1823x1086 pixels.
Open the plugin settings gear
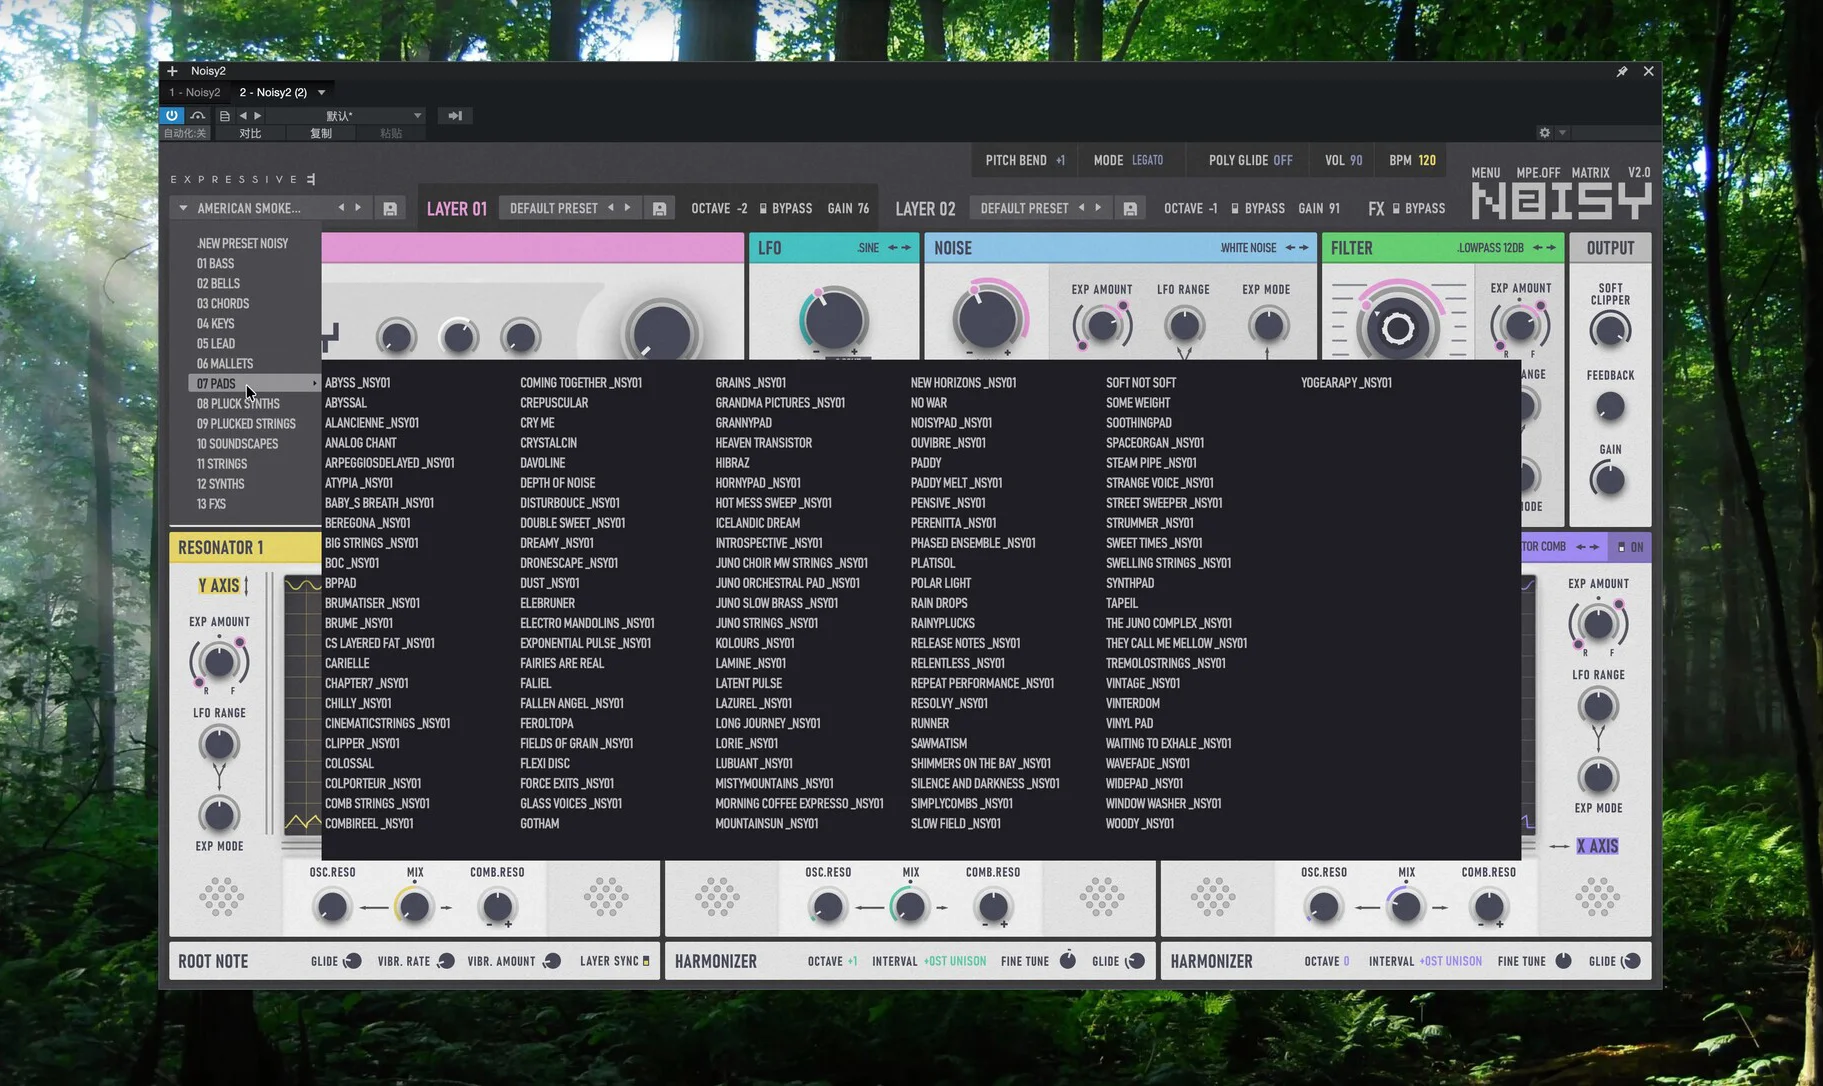[1544, 133]
